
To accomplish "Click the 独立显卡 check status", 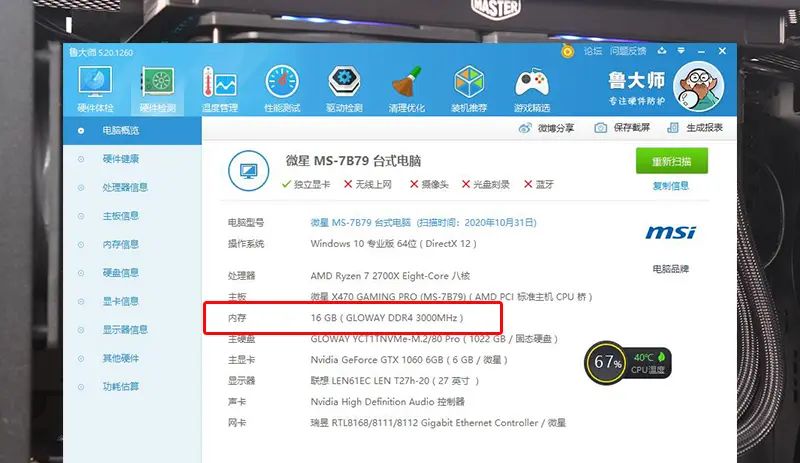I will [x=306, y=184].
